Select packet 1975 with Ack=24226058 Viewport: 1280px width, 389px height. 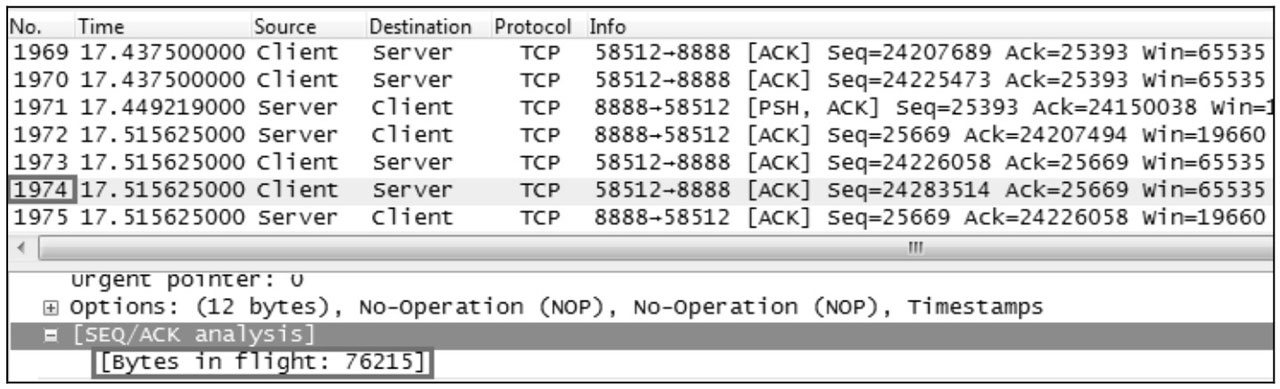639,213
